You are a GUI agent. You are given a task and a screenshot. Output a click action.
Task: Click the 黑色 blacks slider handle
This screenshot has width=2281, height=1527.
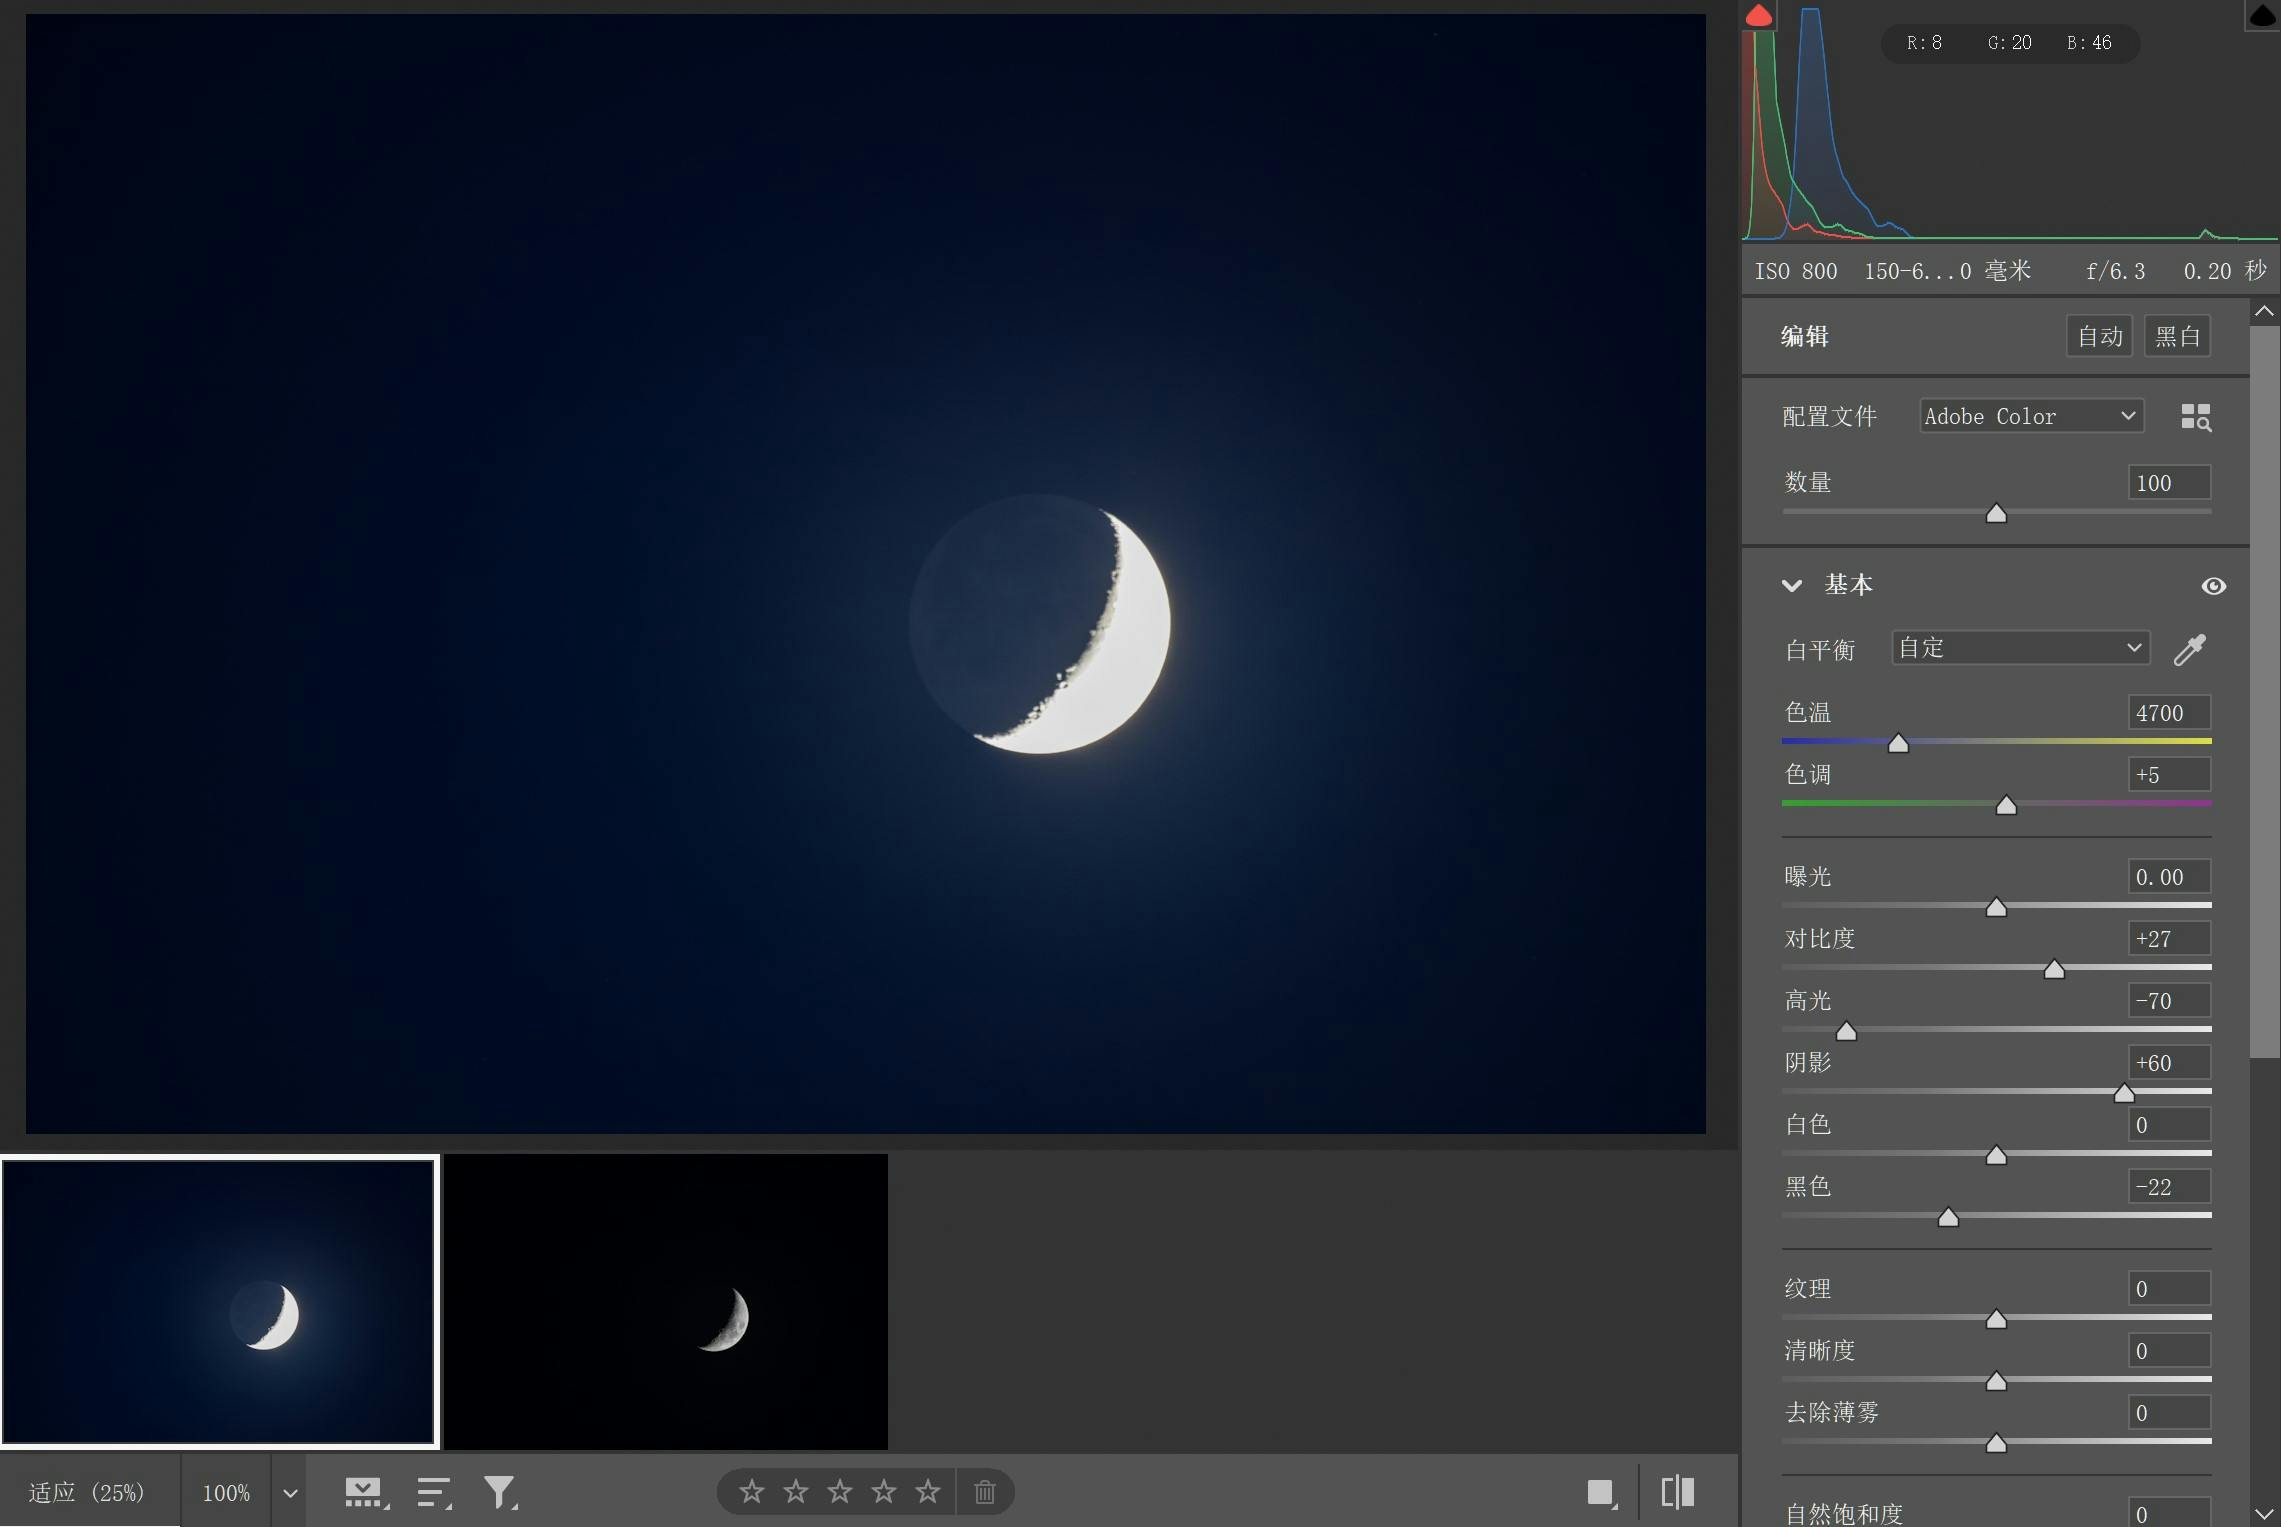pyautogui.click(x=1948, y=1217)
